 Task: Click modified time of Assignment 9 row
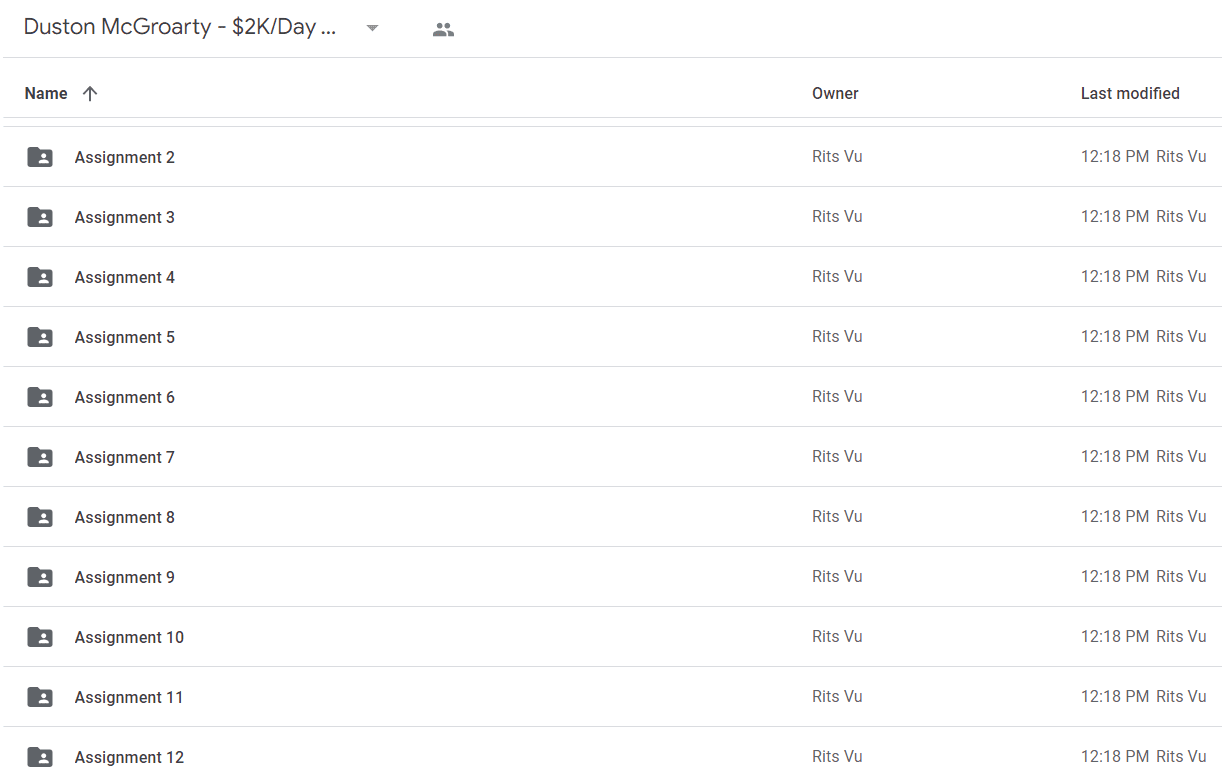coord(1115,576)
